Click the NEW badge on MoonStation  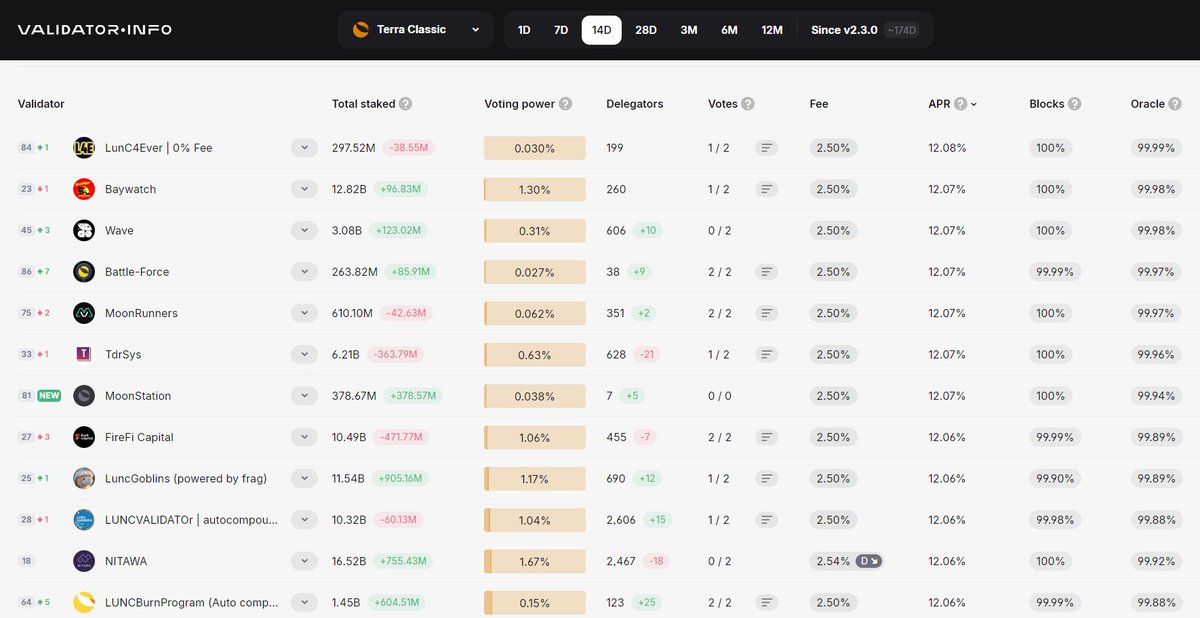[49, 396]
